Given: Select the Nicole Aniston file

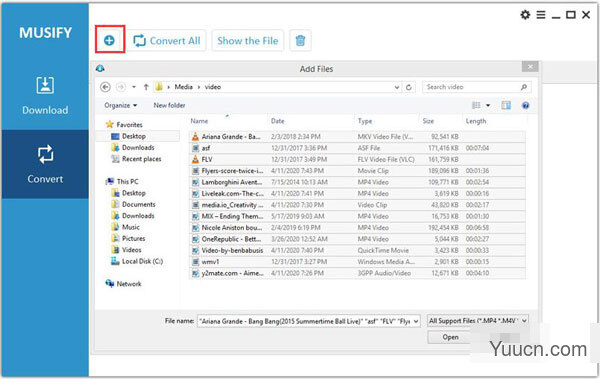Looking at the screenshot, I should coord(357,227).
